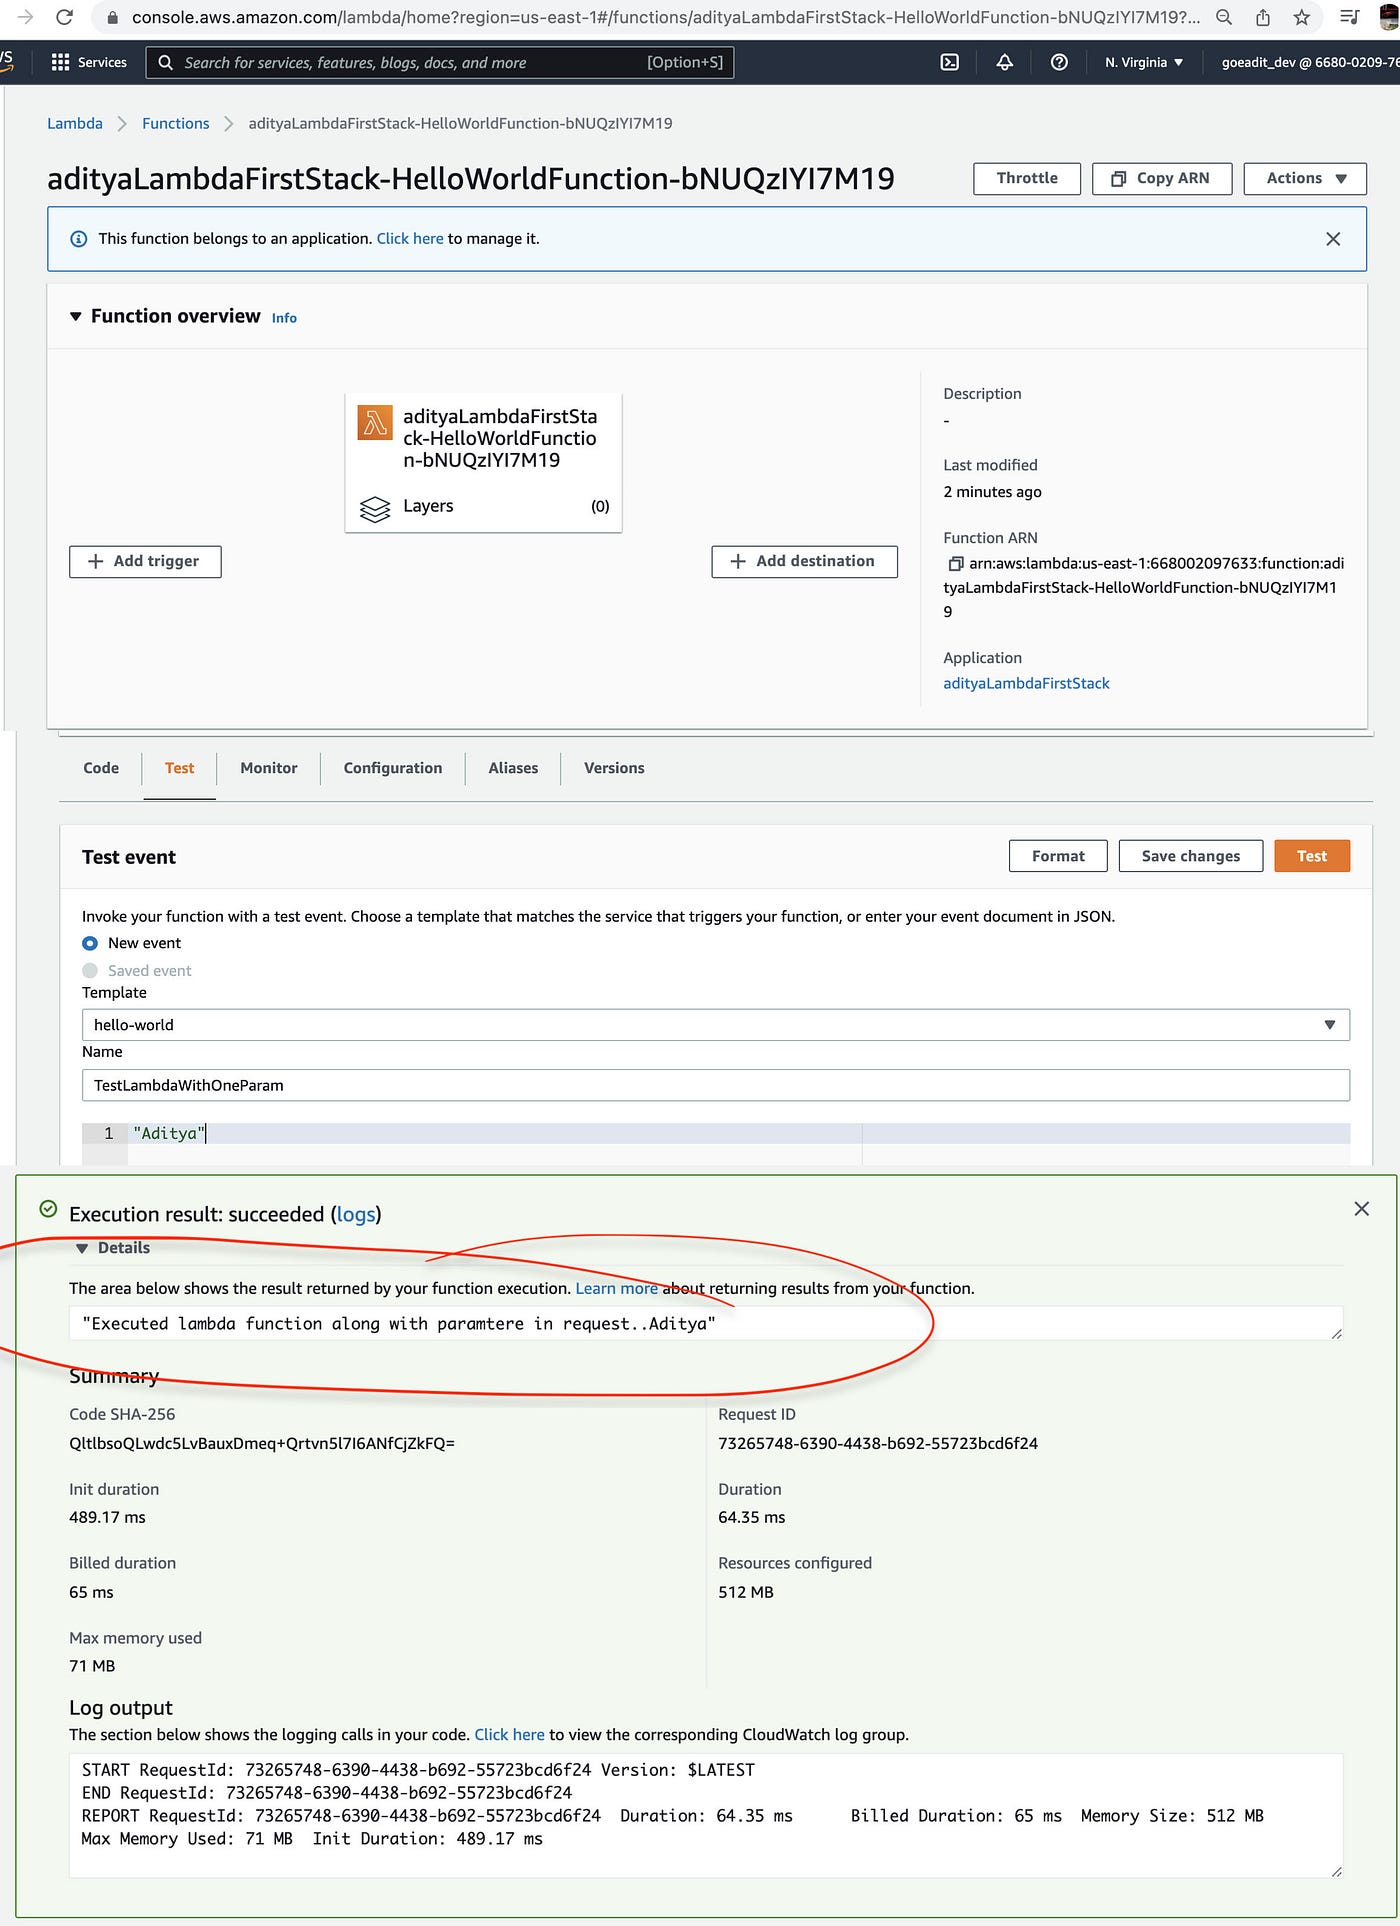Open the Monitor tab

tap(269, 768)
